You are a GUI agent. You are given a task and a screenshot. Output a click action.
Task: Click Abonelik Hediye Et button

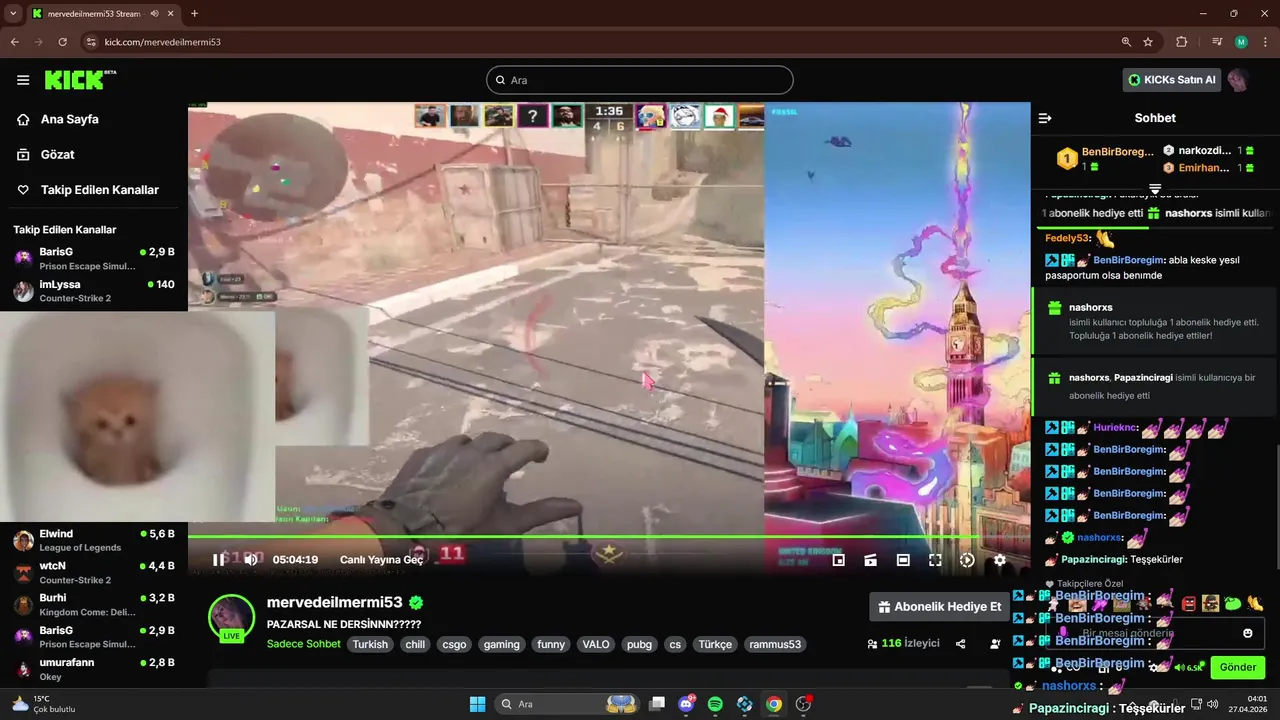940,606
